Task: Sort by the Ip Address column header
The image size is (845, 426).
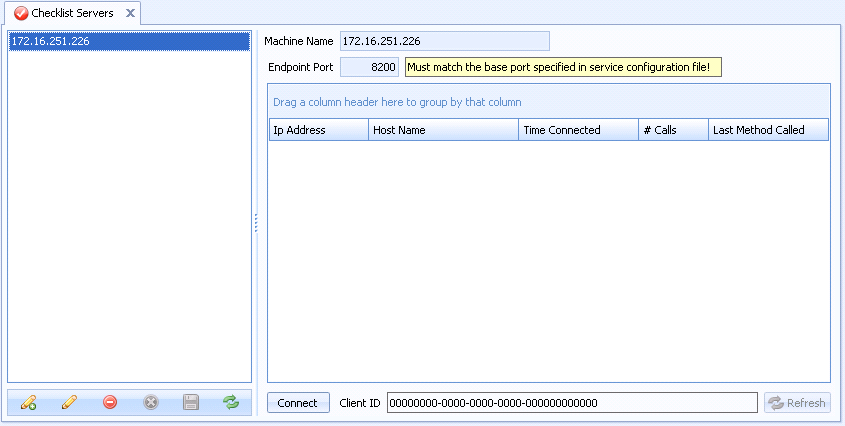Action: click(318, 130)
